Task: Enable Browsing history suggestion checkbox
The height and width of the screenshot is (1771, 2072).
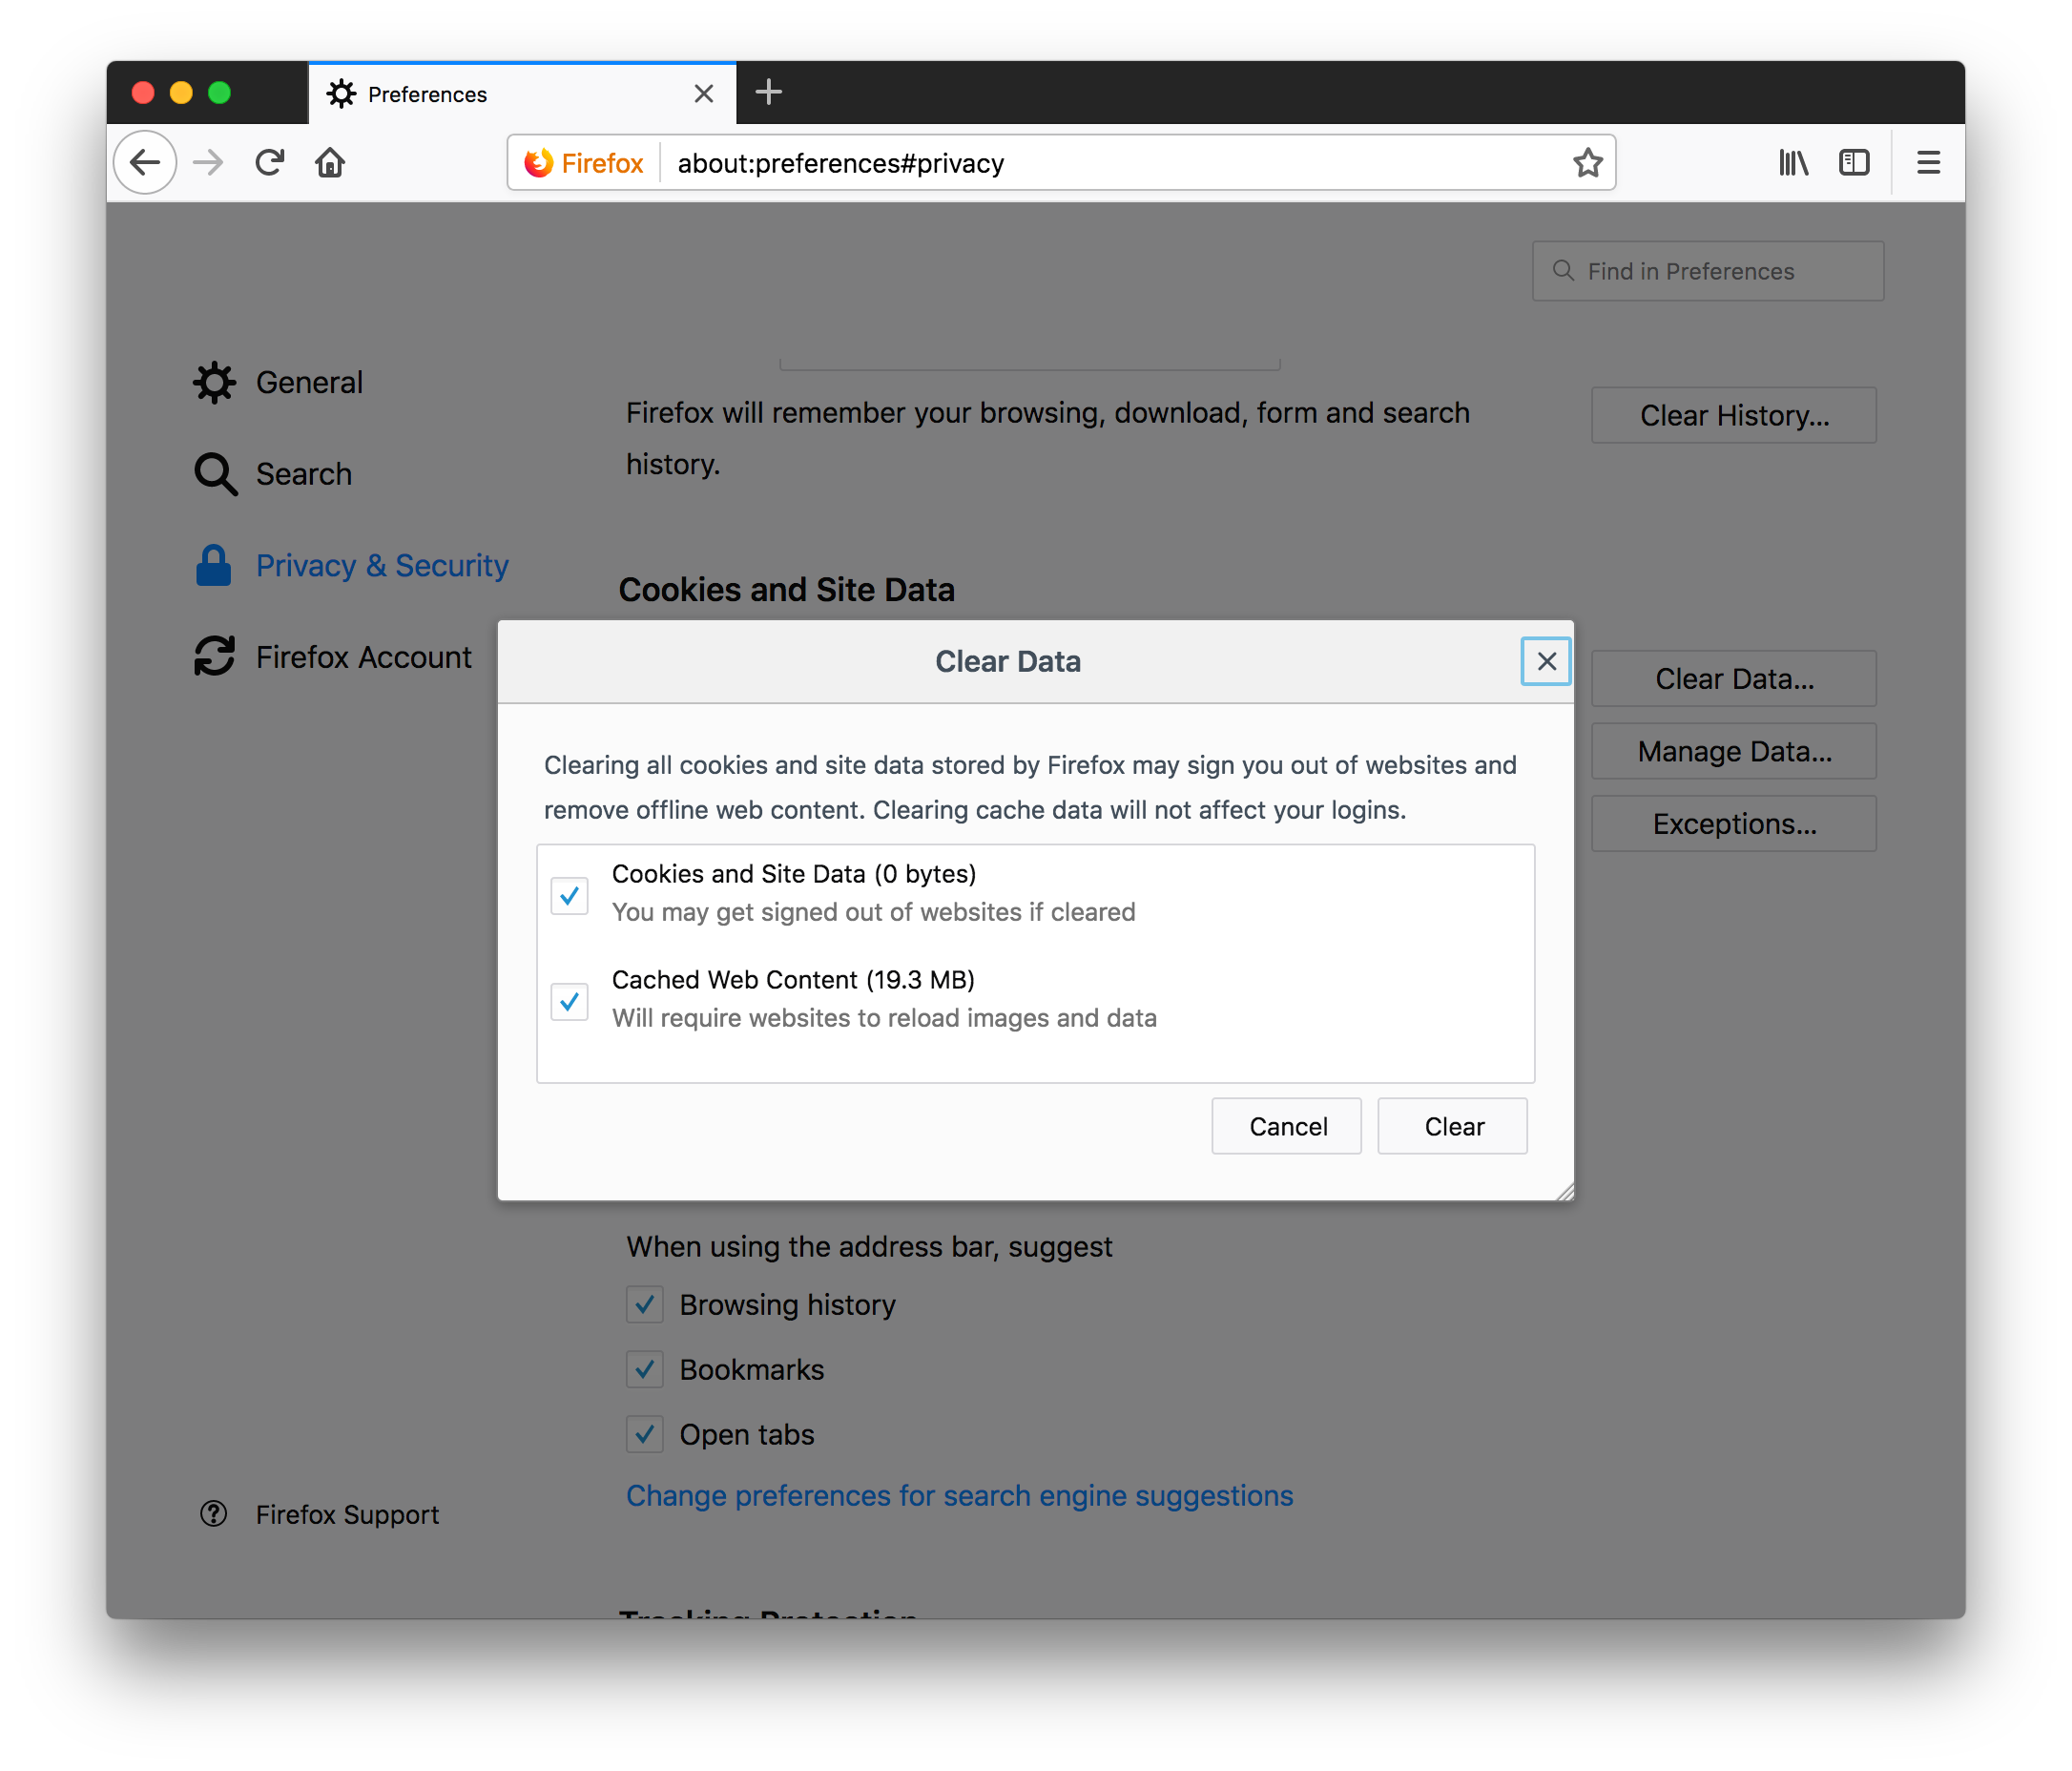Action: [x=645, y=1303]
